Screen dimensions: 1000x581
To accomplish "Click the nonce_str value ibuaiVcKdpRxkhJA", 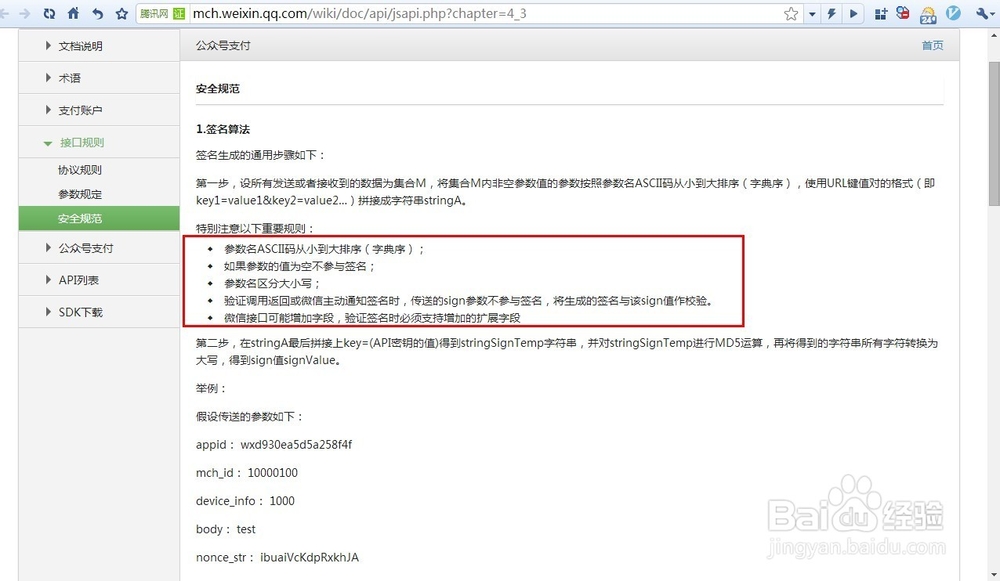I will (x=309, y=557).
